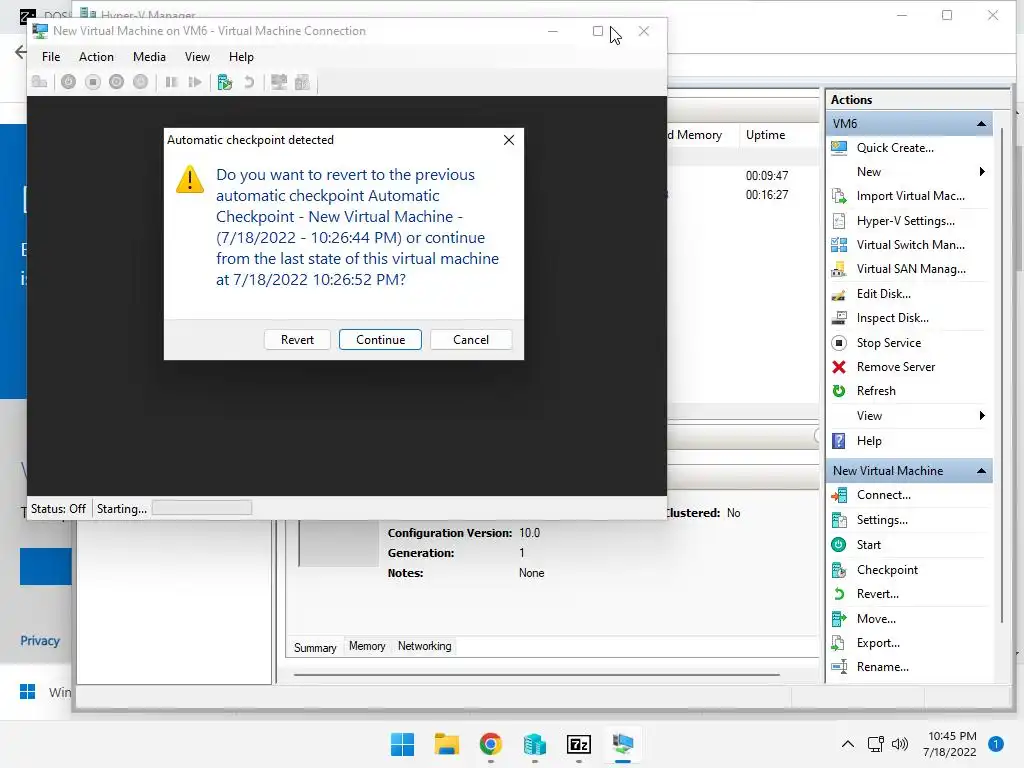1024x768 pixels.
Task: Click the uptime value 00:09:47
Action: coord(767,176)
